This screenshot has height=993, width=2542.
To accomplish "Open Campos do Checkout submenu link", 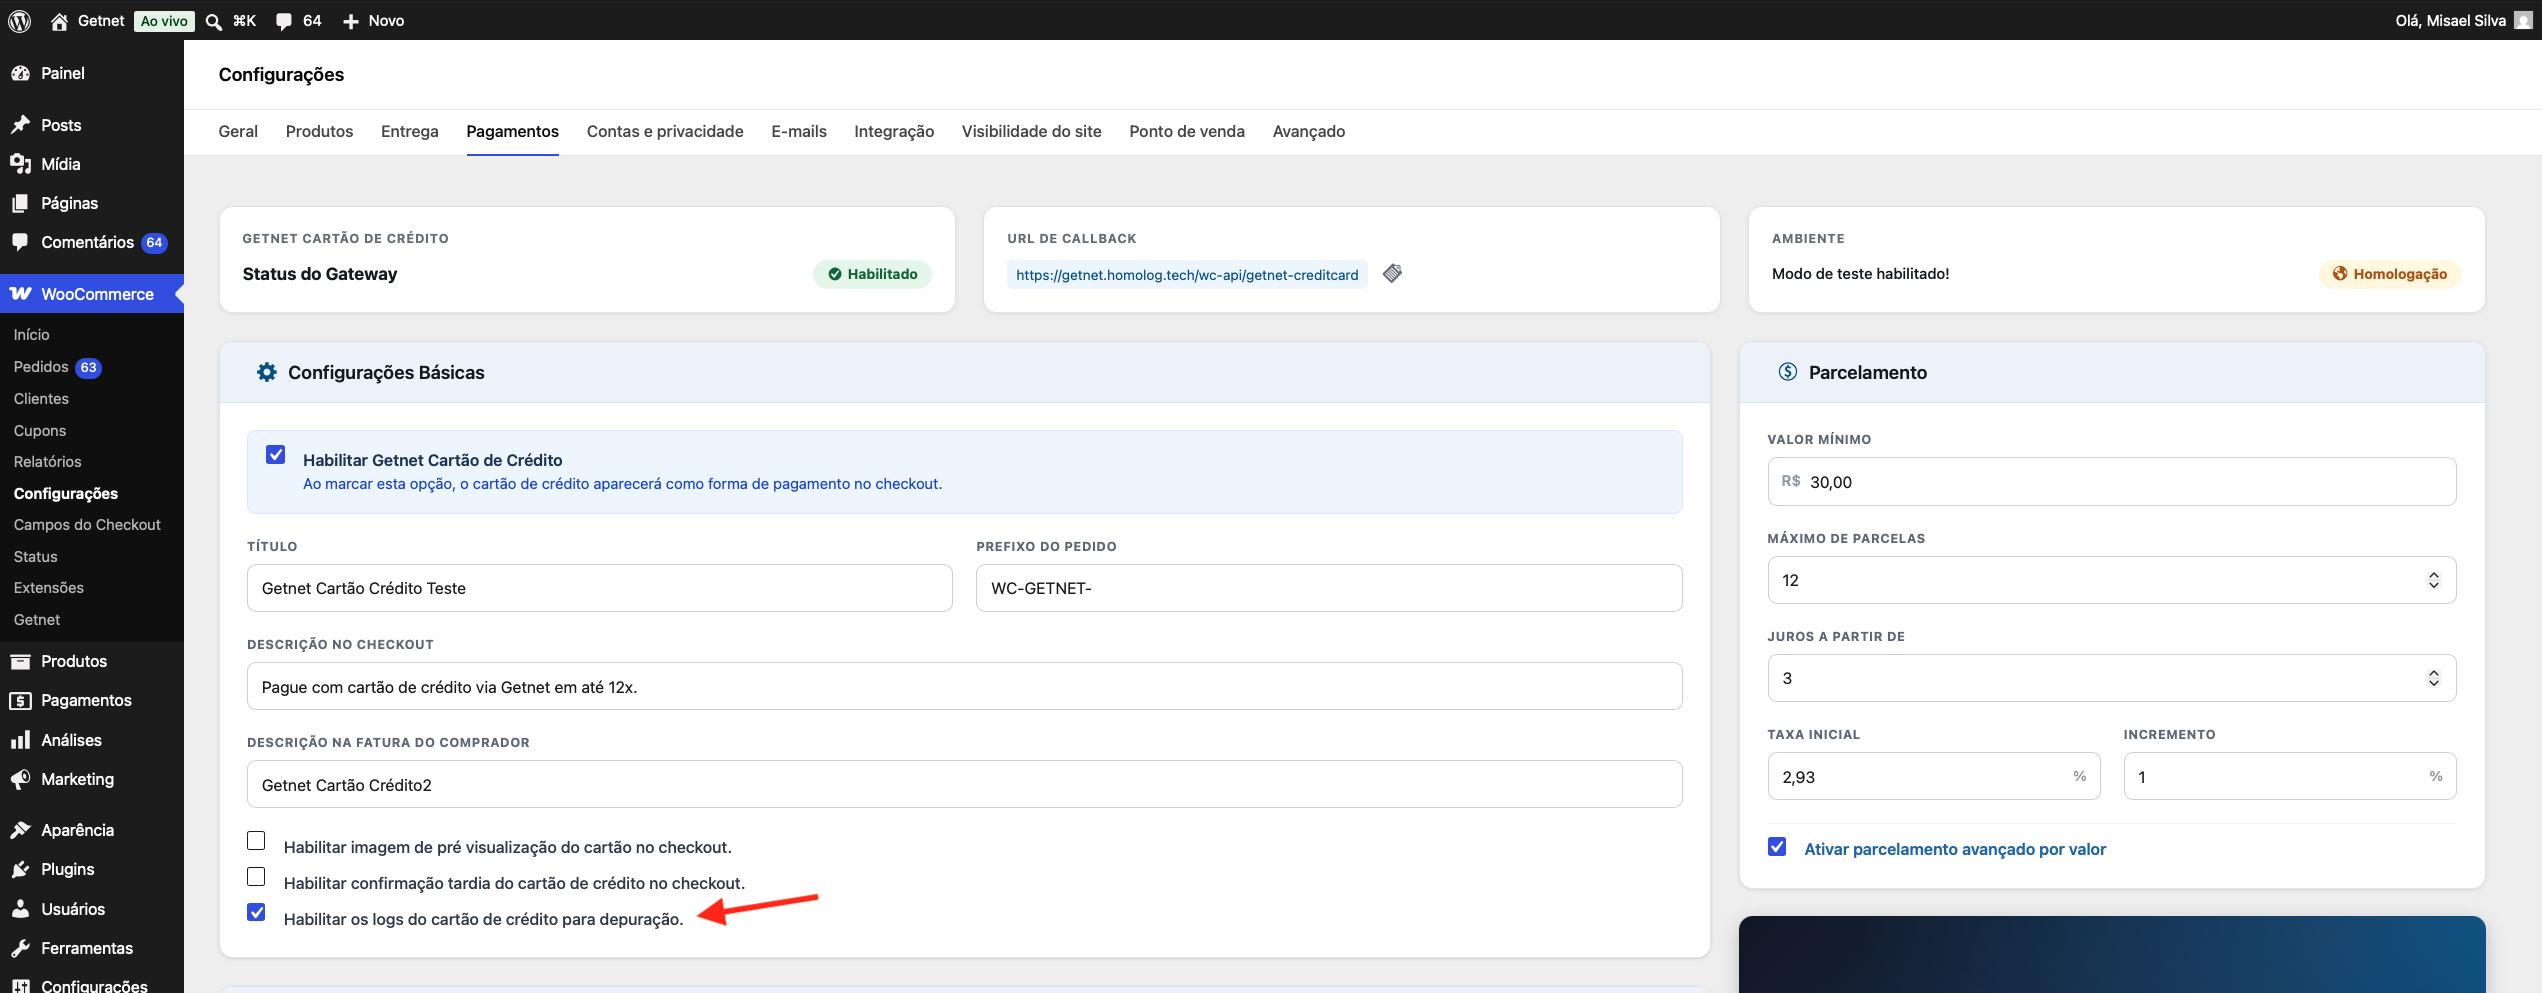I will click(87, 525).
